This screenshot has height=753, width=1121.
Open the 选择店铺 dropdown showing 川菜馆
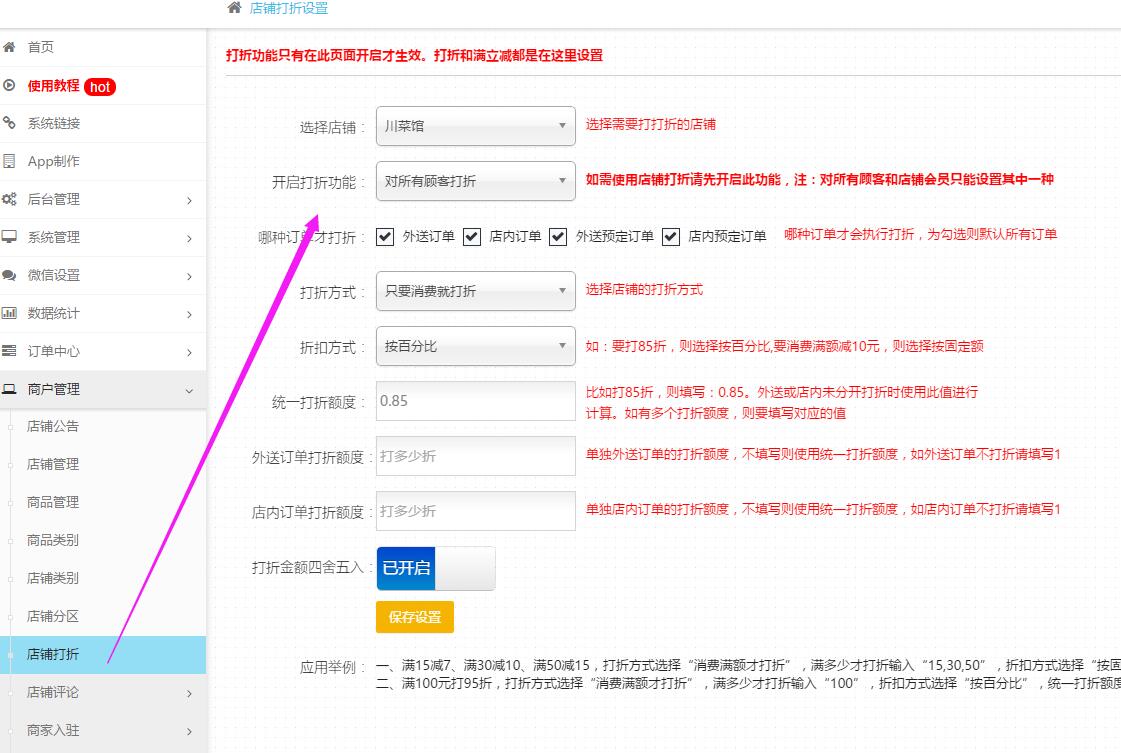point(475,126)
